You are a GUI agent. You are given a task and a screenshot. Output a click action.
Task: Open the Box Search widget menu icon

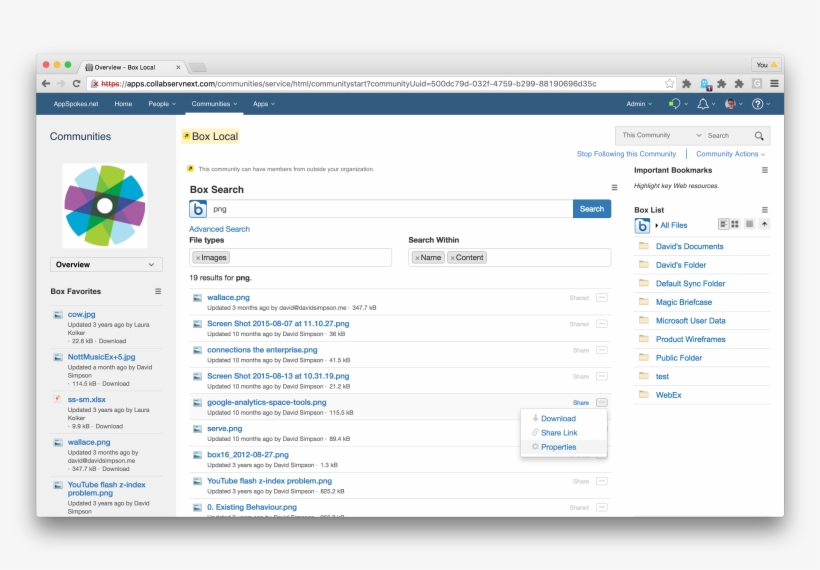(x=614, y=188)
